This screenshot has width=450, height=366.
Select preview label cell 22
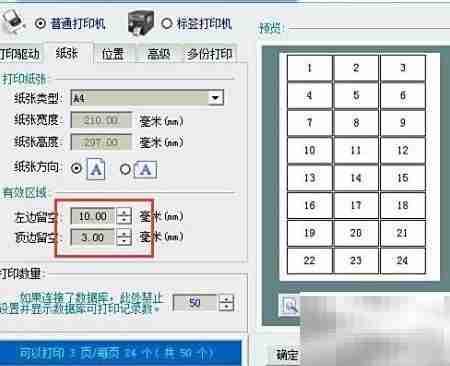(310, 260)
